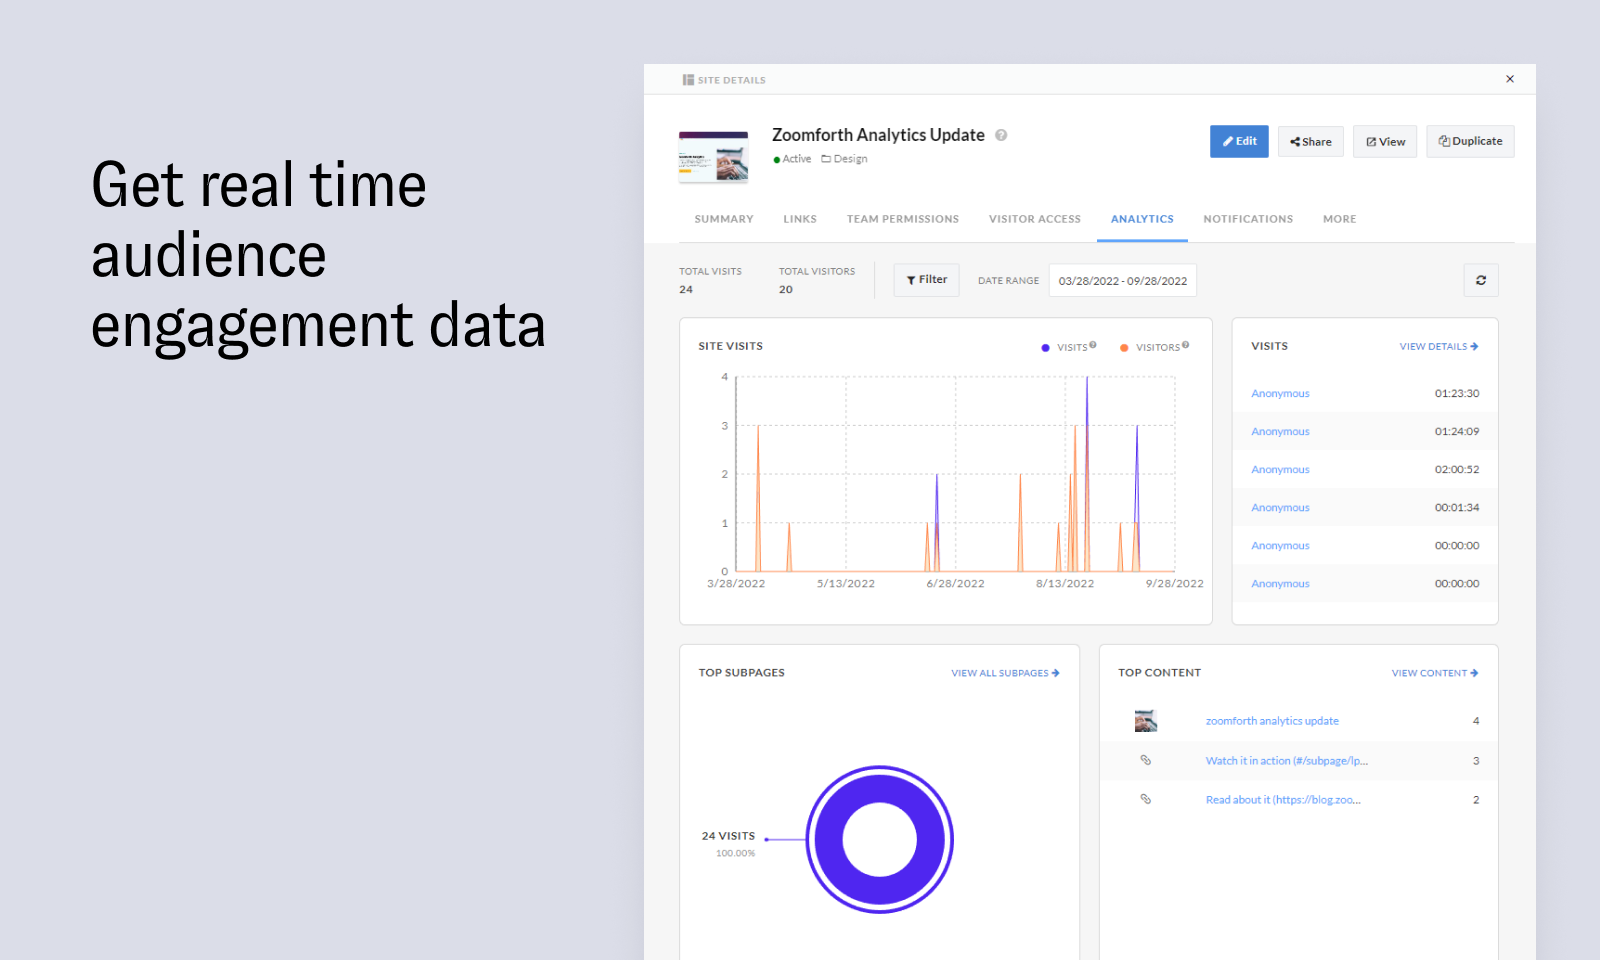Close the Site Details panel
The height and width of the screenshot is (960, 1600).
1510,79
